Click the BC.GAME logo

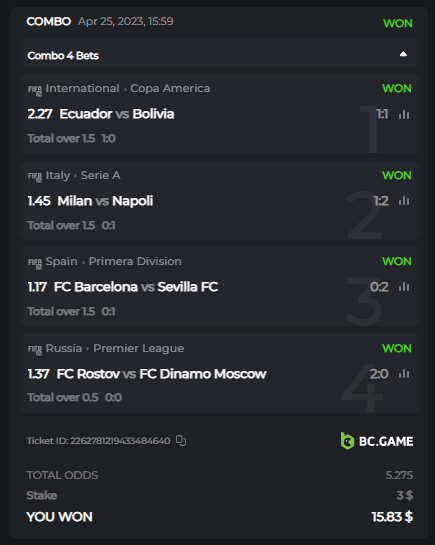(x=377, y=441)
